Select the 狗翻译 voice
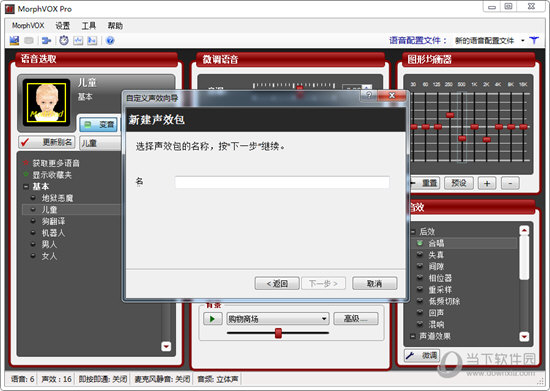 pos(53,221)
